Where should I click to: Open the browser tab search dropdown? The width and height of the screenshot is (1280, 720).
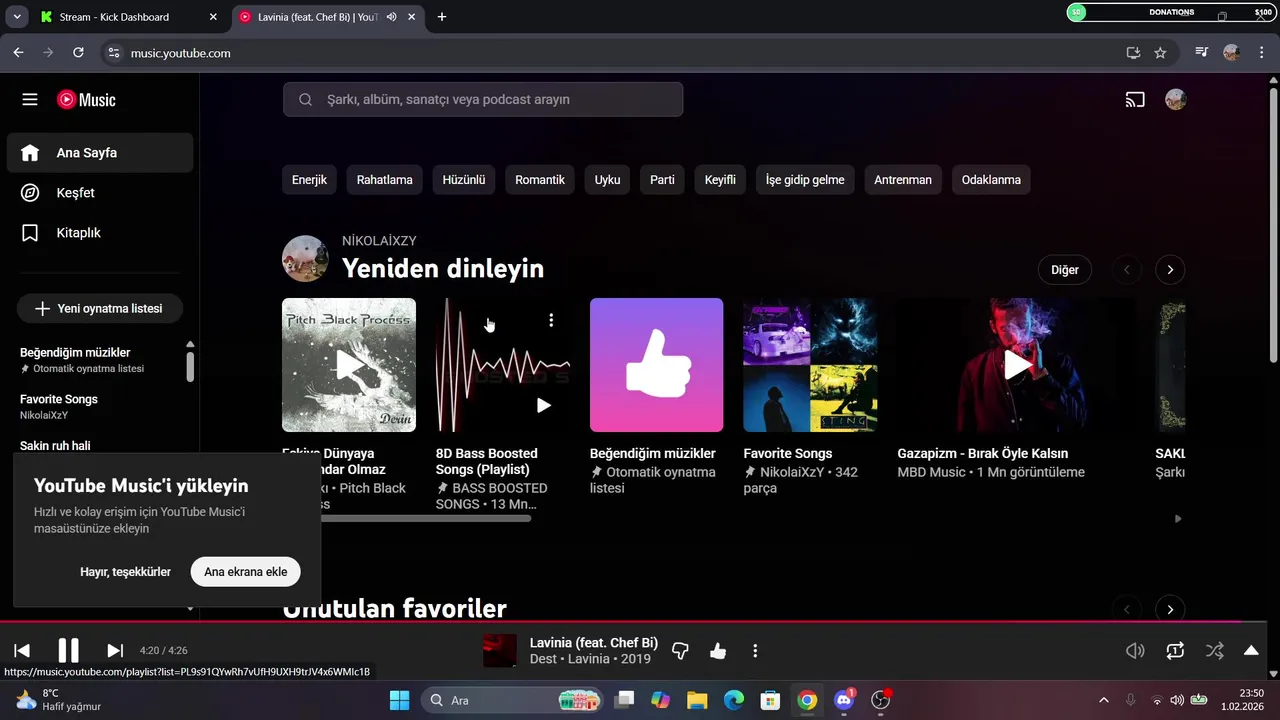[x=16, y=17]
